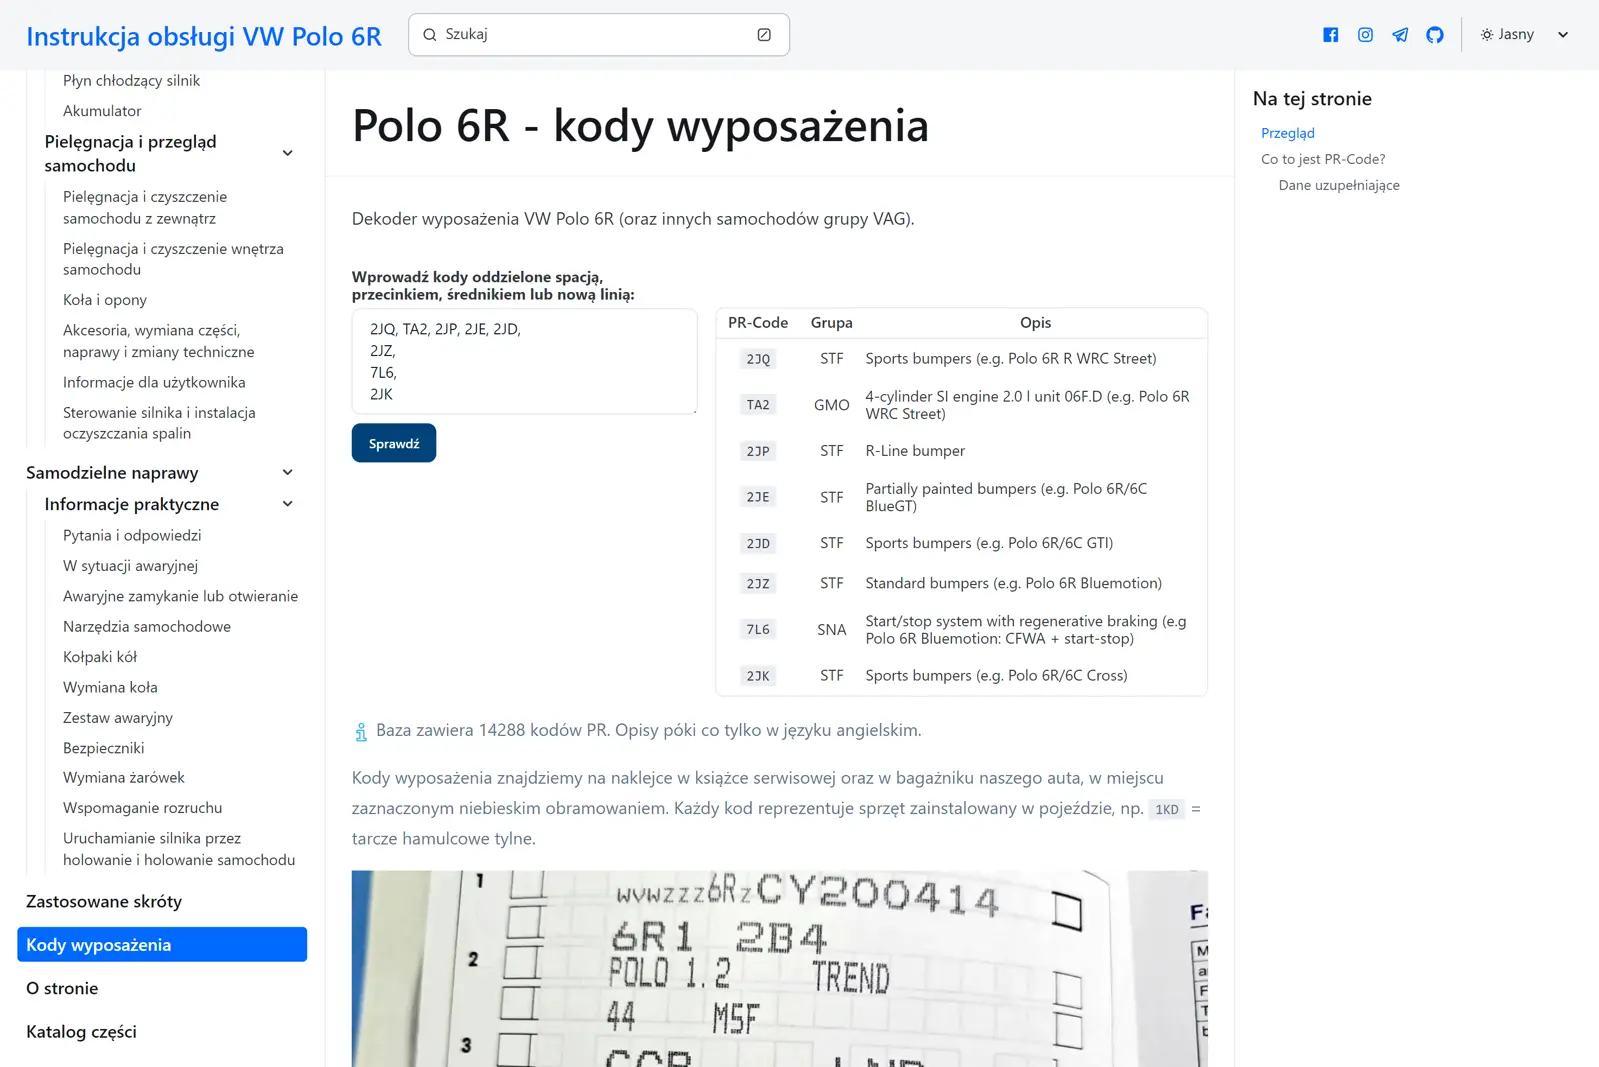
Task: Click the Polo 6R - kody wyposażenia heading
Action: click(x=641, y=126)
